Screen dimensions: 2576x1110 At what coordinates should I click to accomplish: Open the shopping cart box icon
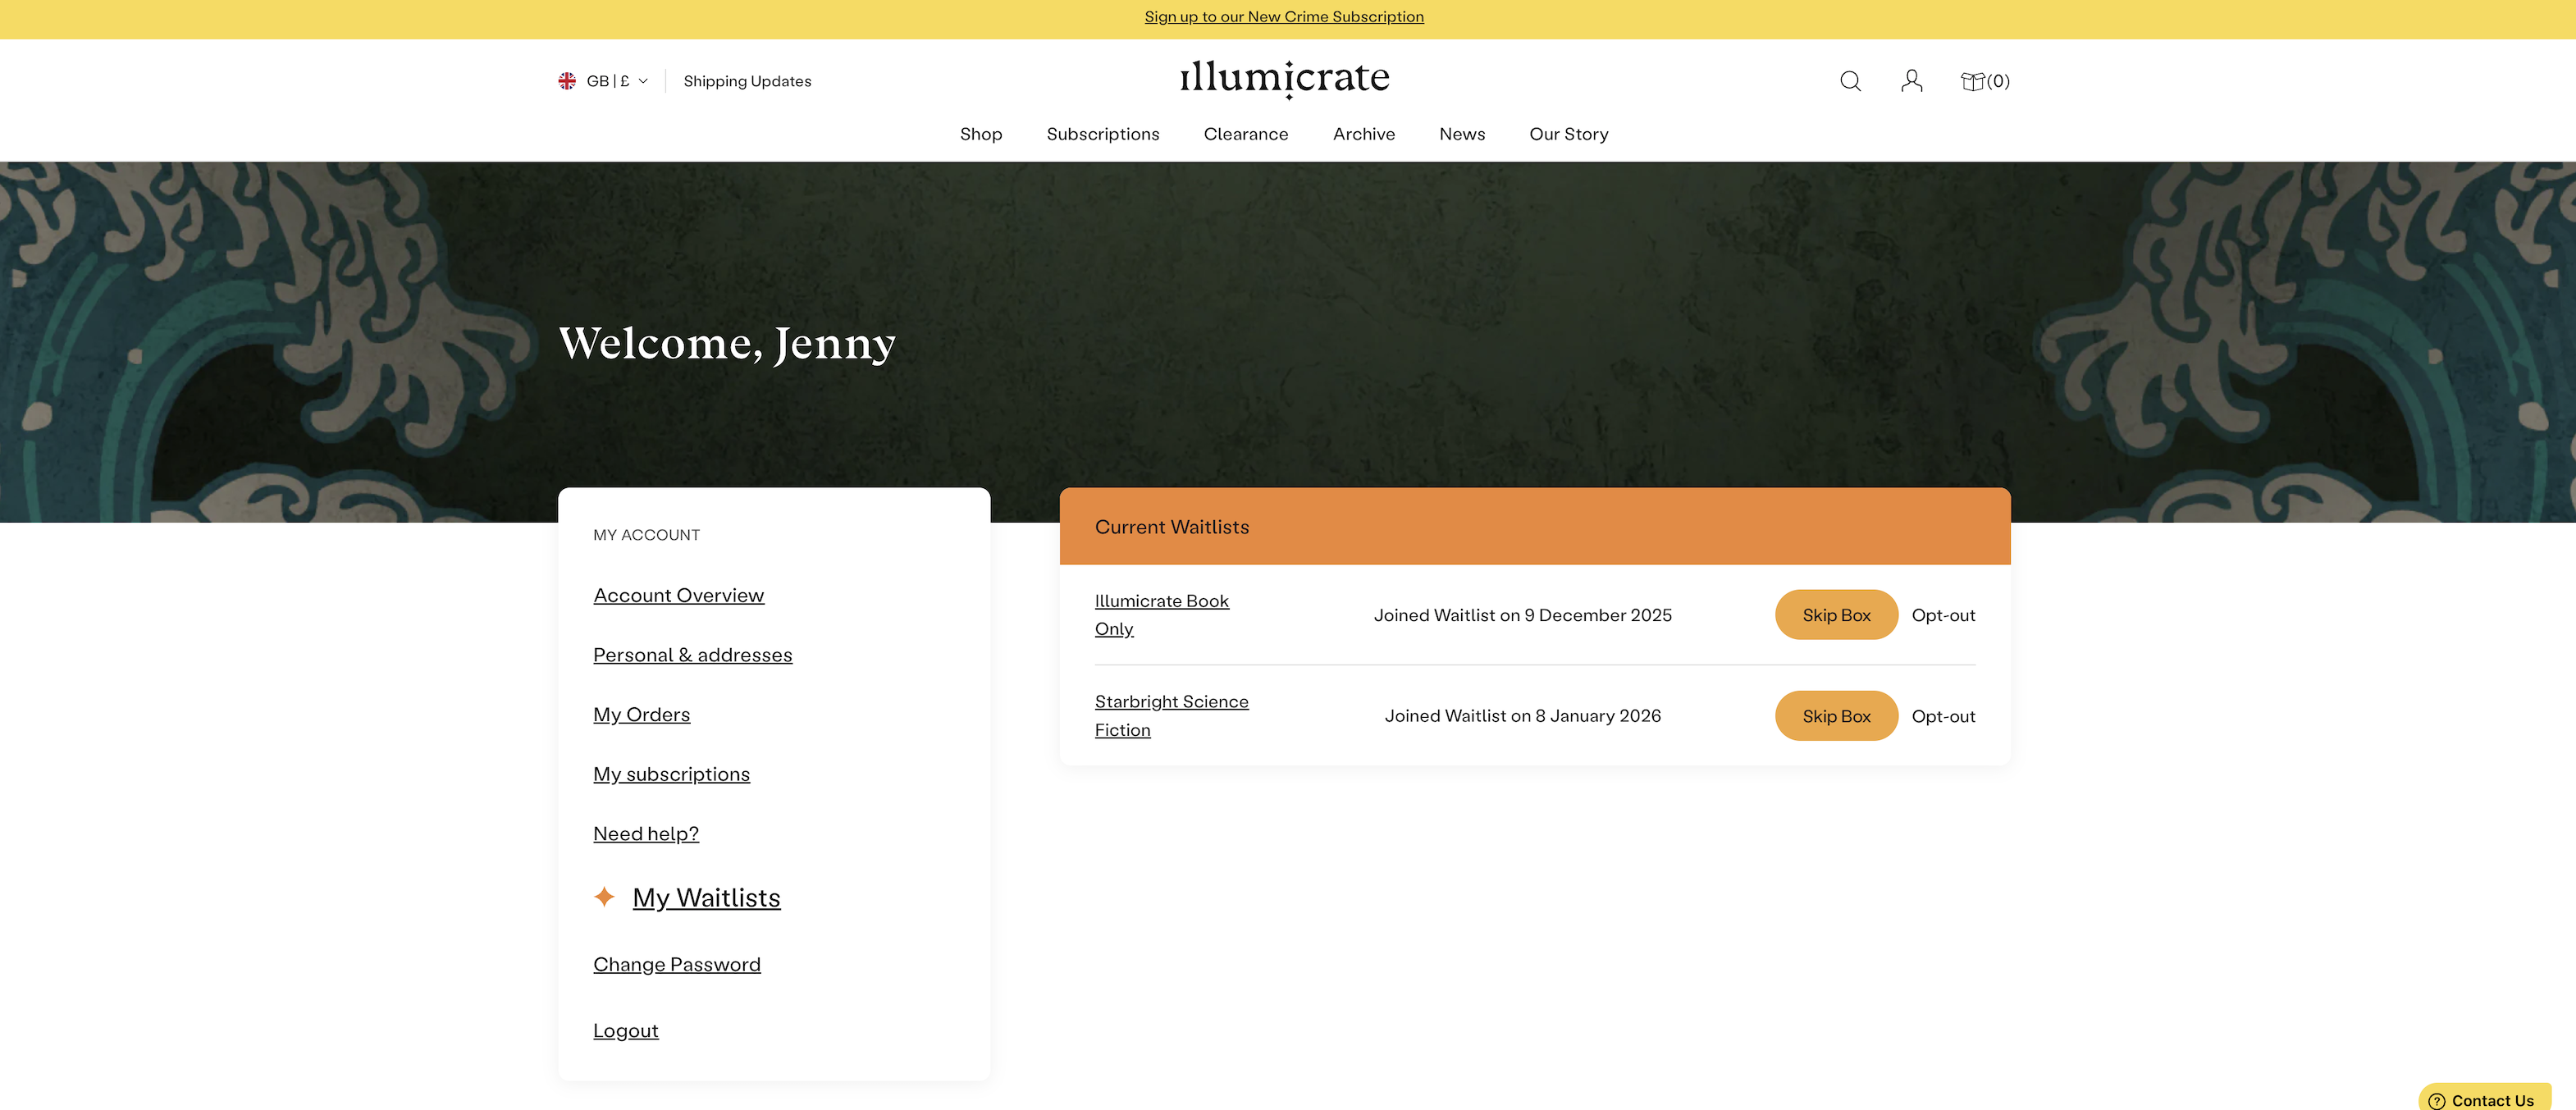click(x=1972, y=81)
